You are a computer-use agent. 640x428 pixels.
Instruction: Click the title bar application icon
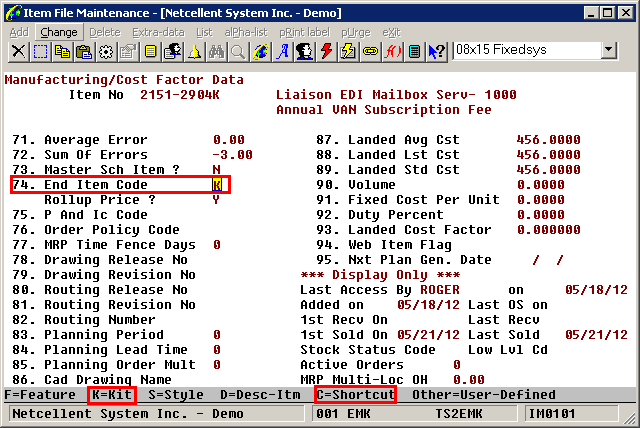[x=13, y=13]
